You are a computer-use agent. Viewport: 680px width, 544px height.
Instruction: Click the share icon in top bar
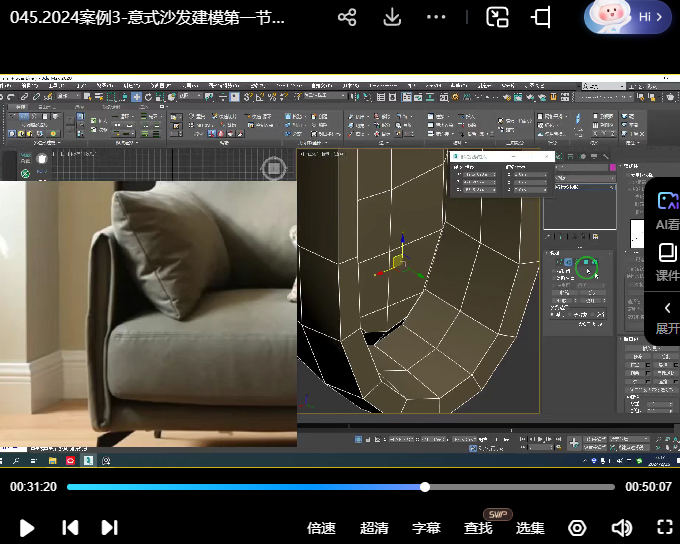pos(347,18)
